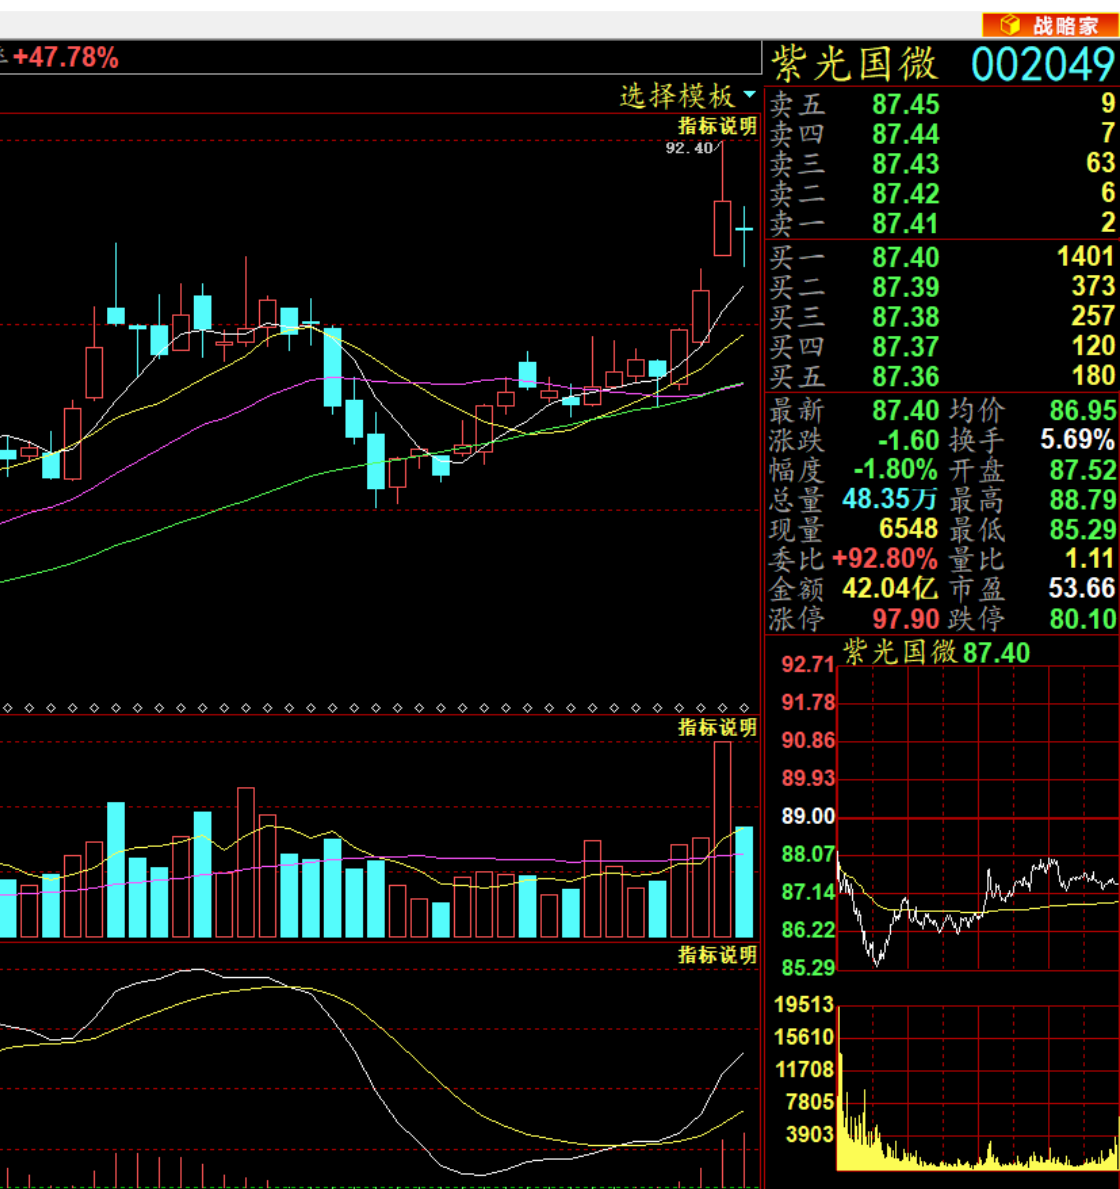
Task: Select the 买一 87.40 bid row
Action: (943, 257)
